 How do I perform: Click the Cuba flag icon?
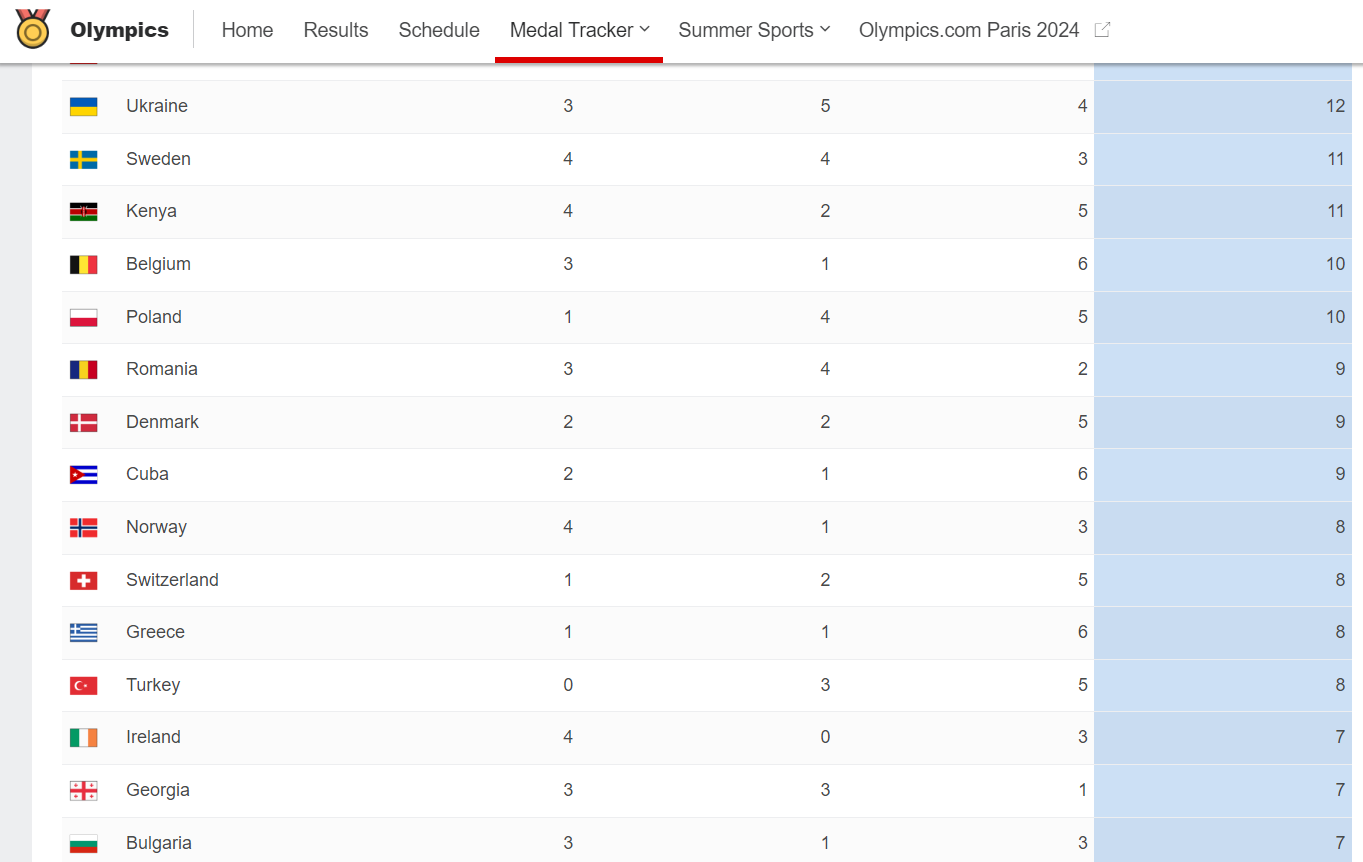coord(83,474)
